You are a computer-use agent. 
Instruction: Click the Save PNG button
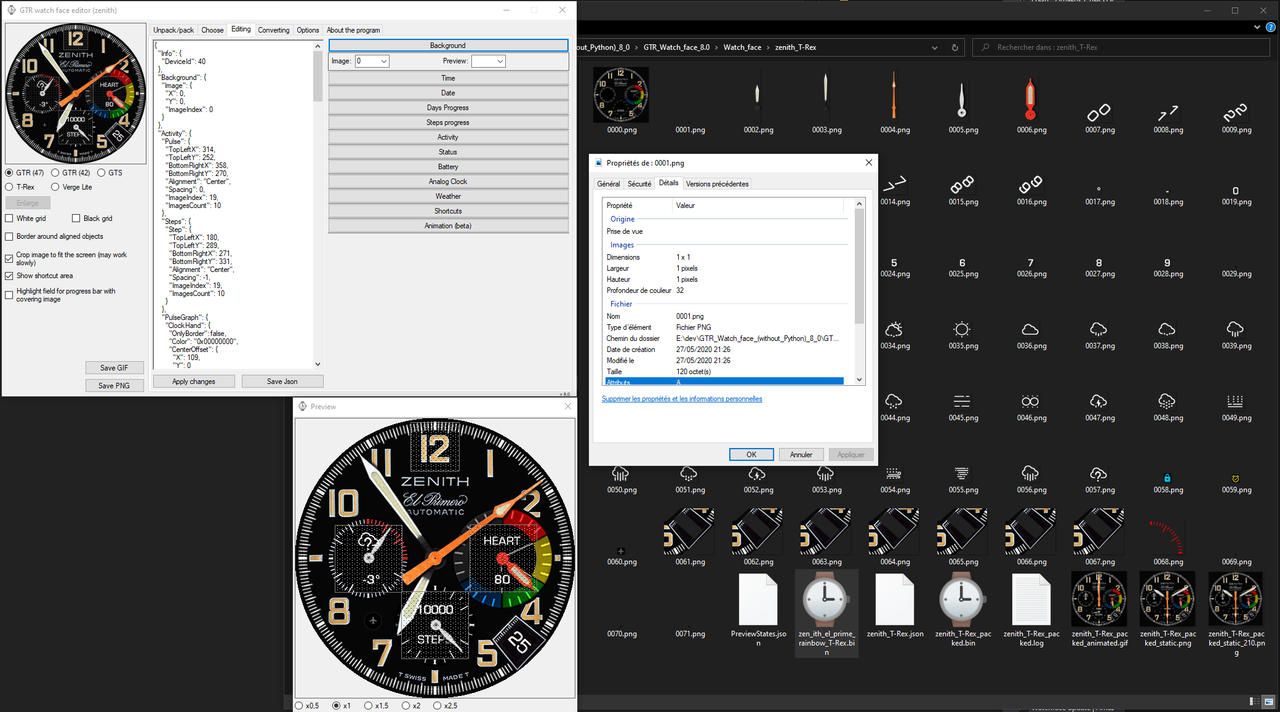(114, 385)
